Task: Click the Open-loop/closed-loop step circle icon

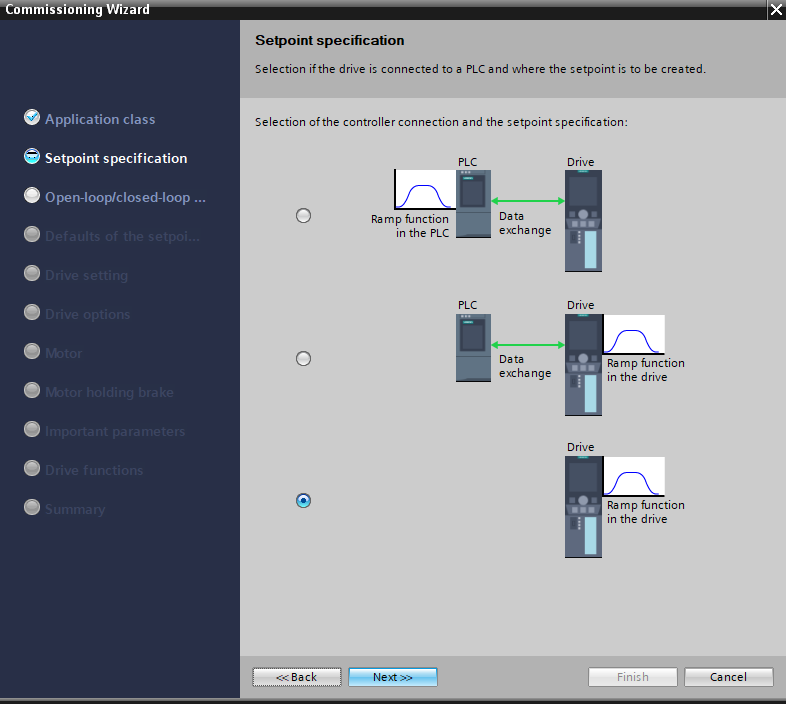Action: [x=32, y=195]
